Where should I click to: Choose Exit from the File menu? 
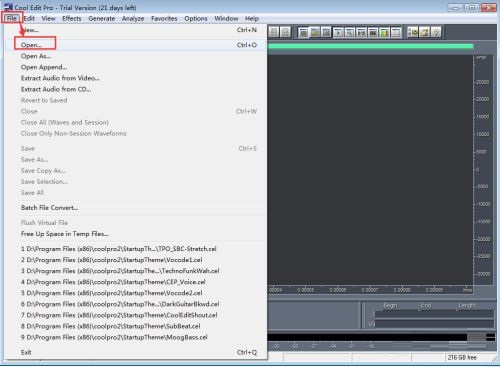pos(136,352)
